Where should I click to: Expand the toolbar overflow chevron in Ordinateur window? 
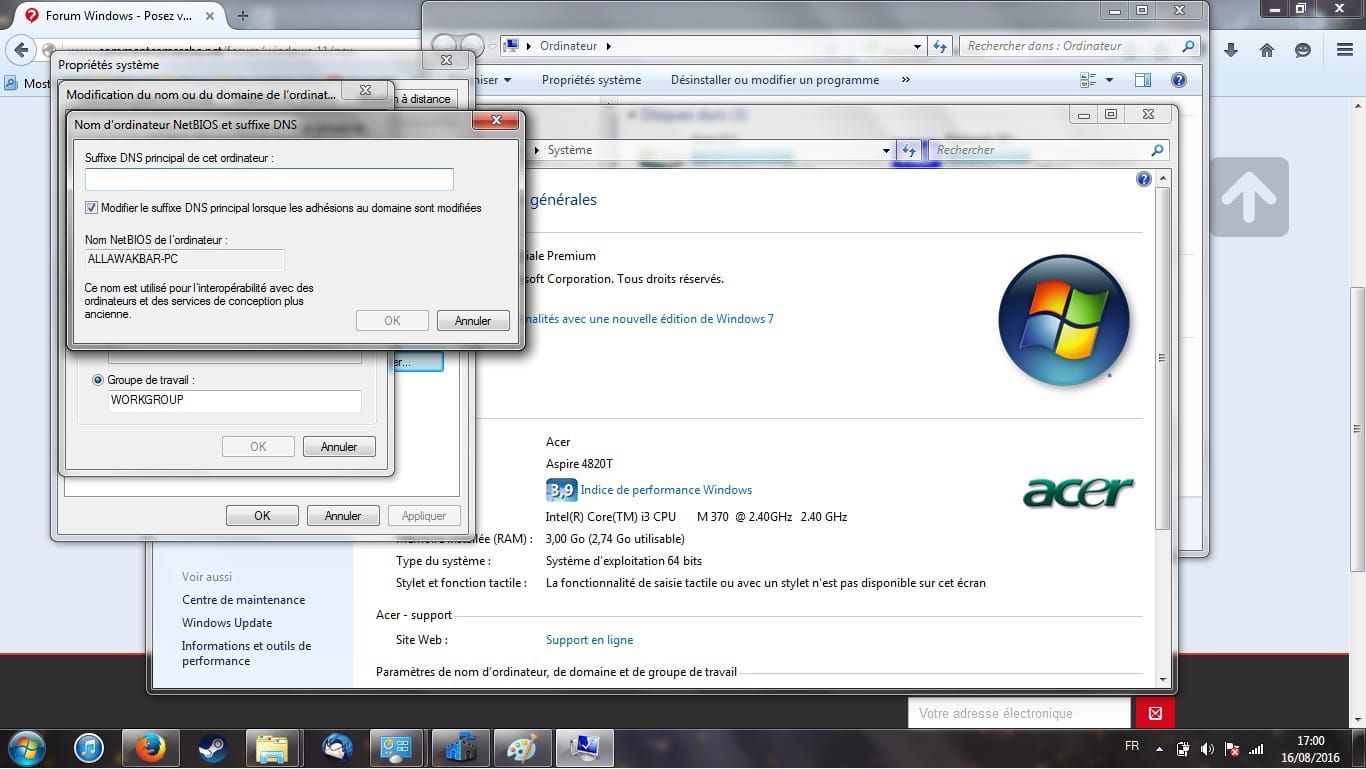(x=905, y=80)
